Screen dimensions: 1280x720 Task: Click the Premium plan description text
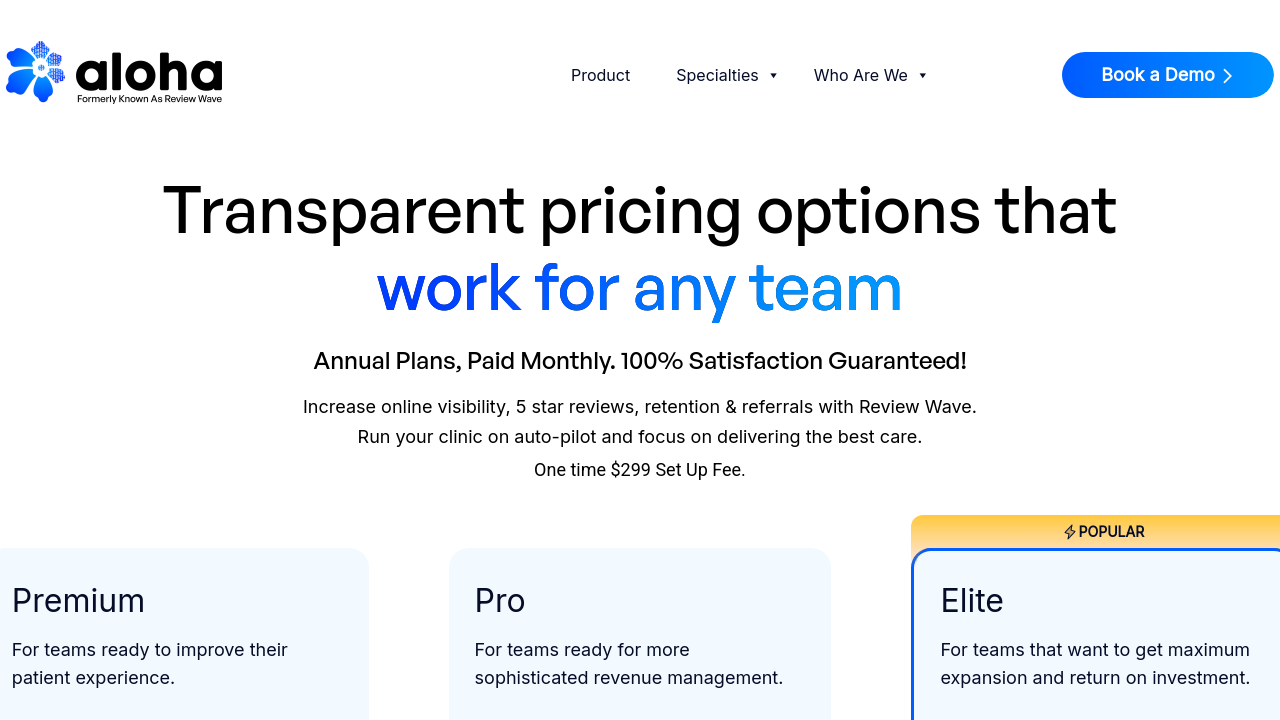(150, 664)
